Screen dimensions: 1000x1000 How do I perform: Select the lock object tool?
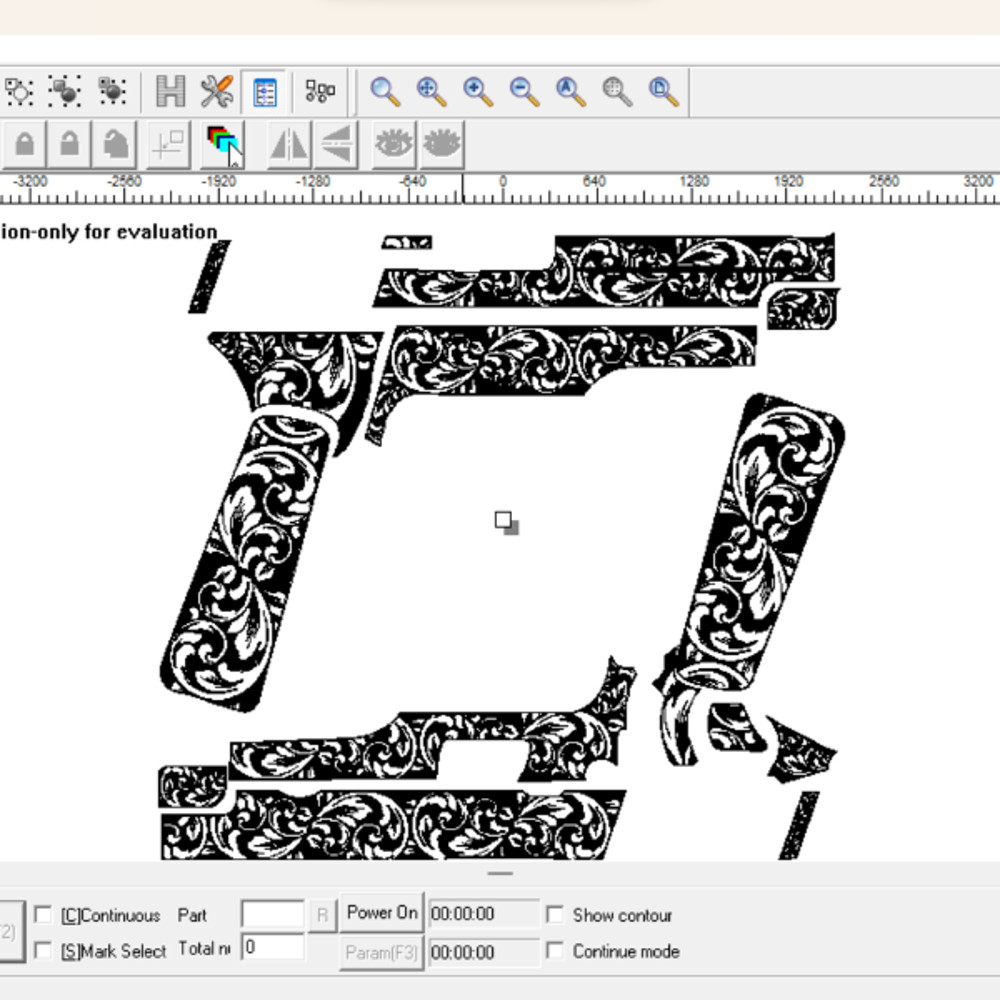coord(23,143)
